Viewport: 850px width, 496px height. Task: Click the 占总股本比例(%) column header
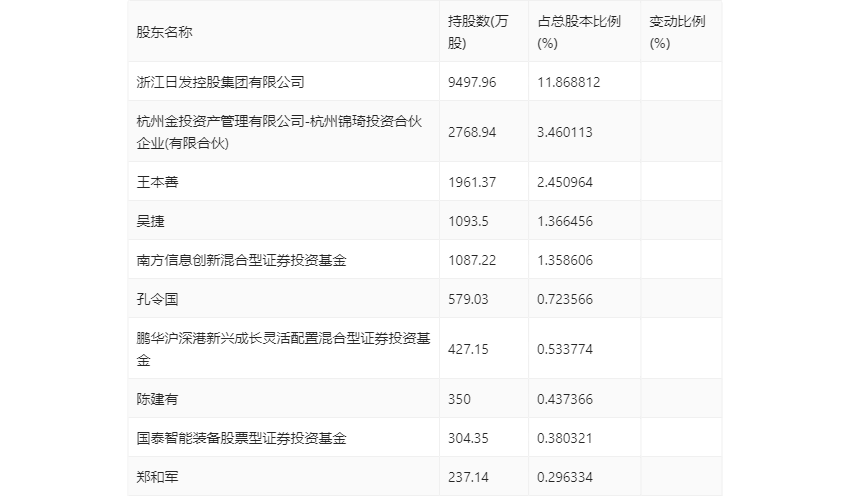pos(579,32)
